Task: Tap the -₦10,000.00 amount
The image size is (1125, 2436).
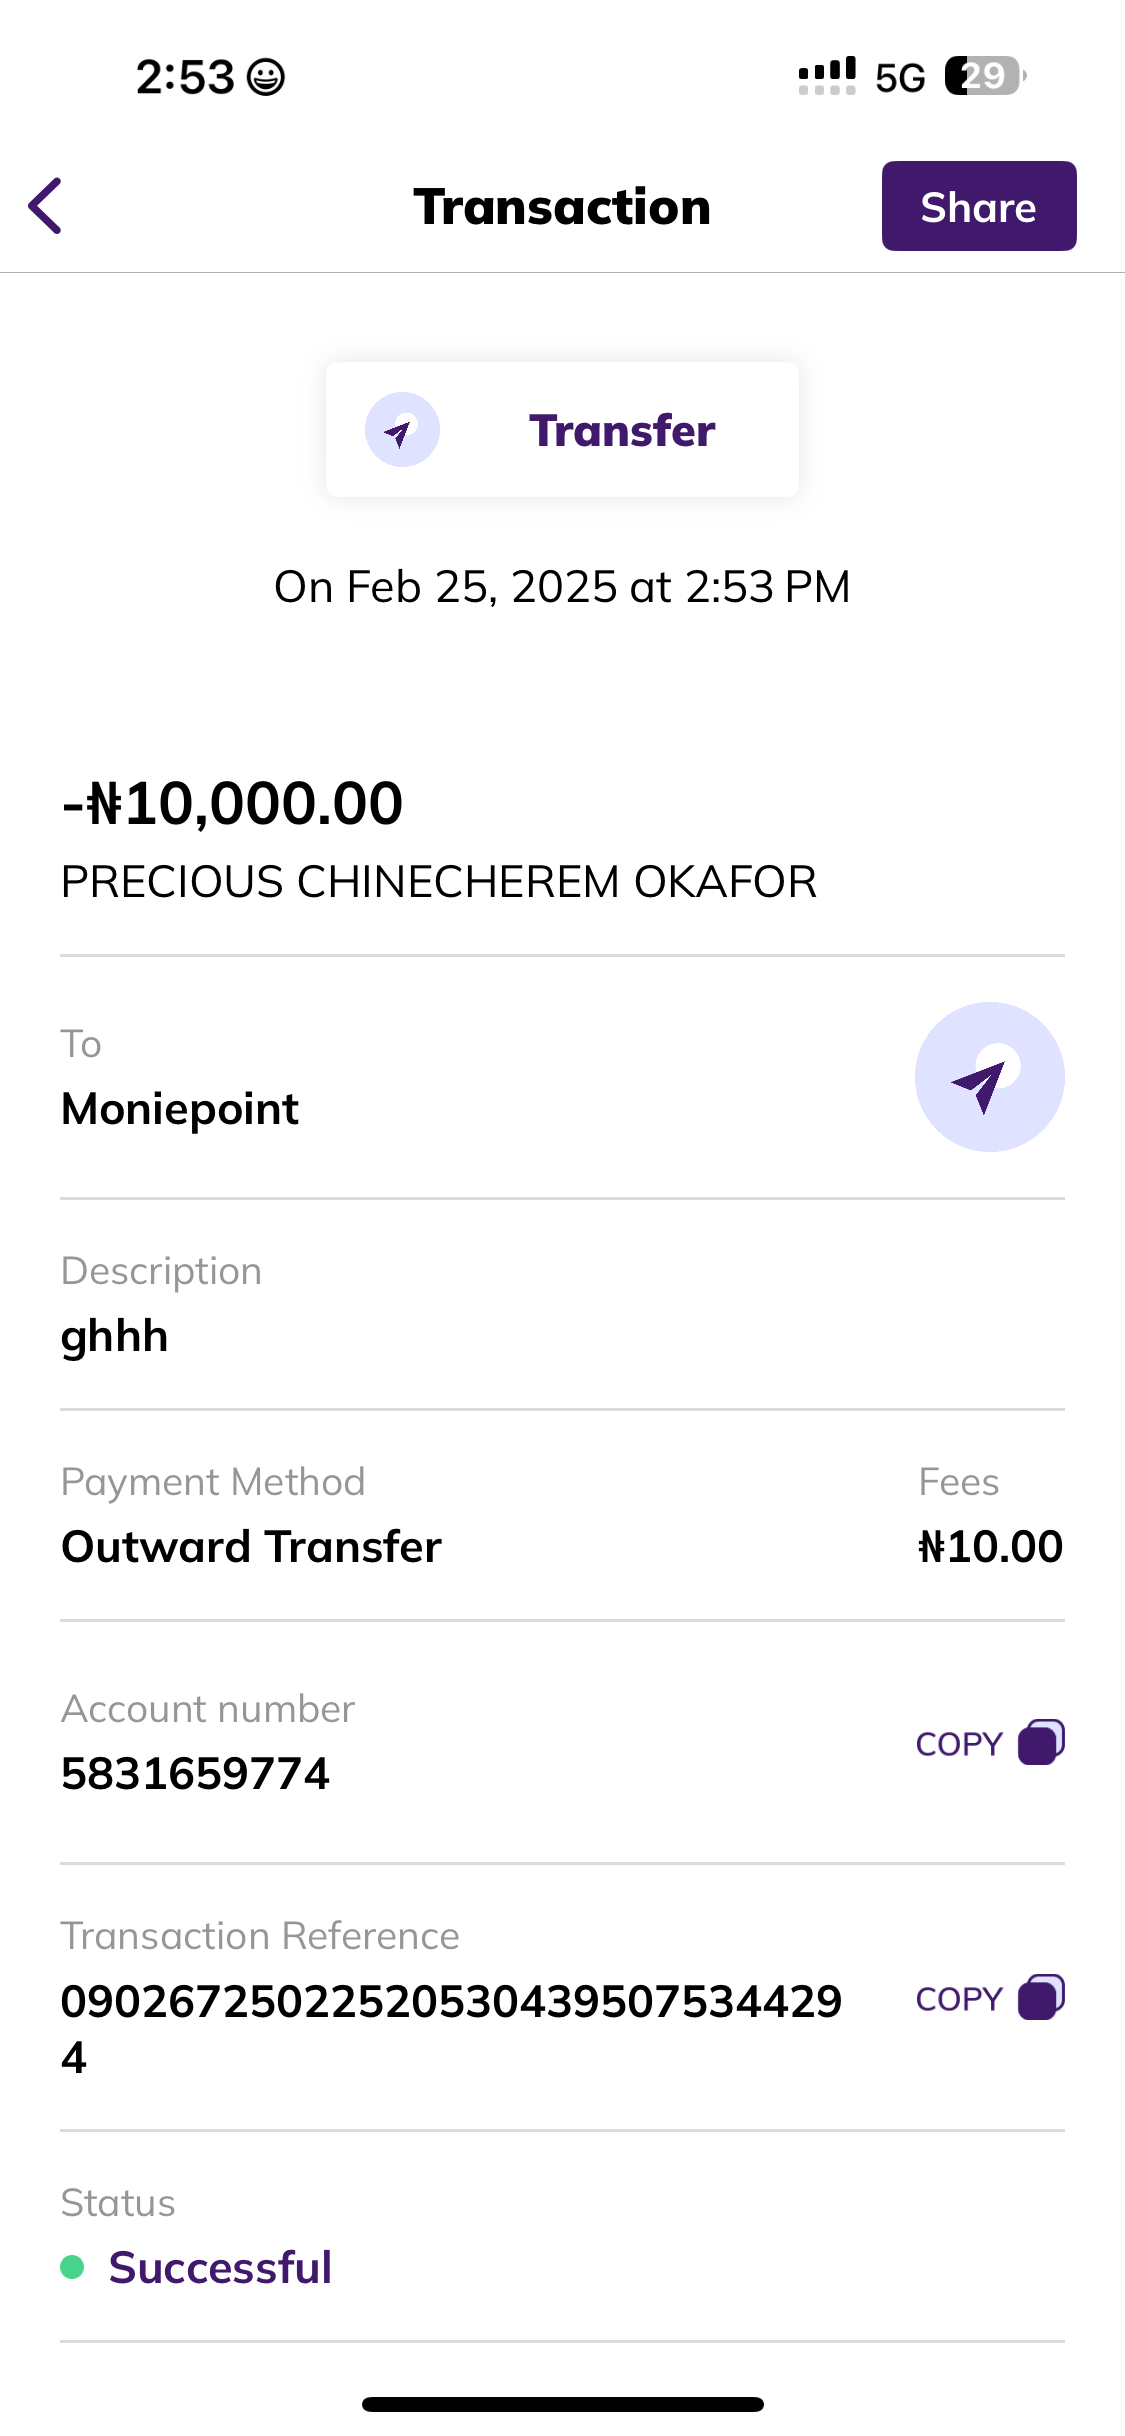Action: (232, 803)
